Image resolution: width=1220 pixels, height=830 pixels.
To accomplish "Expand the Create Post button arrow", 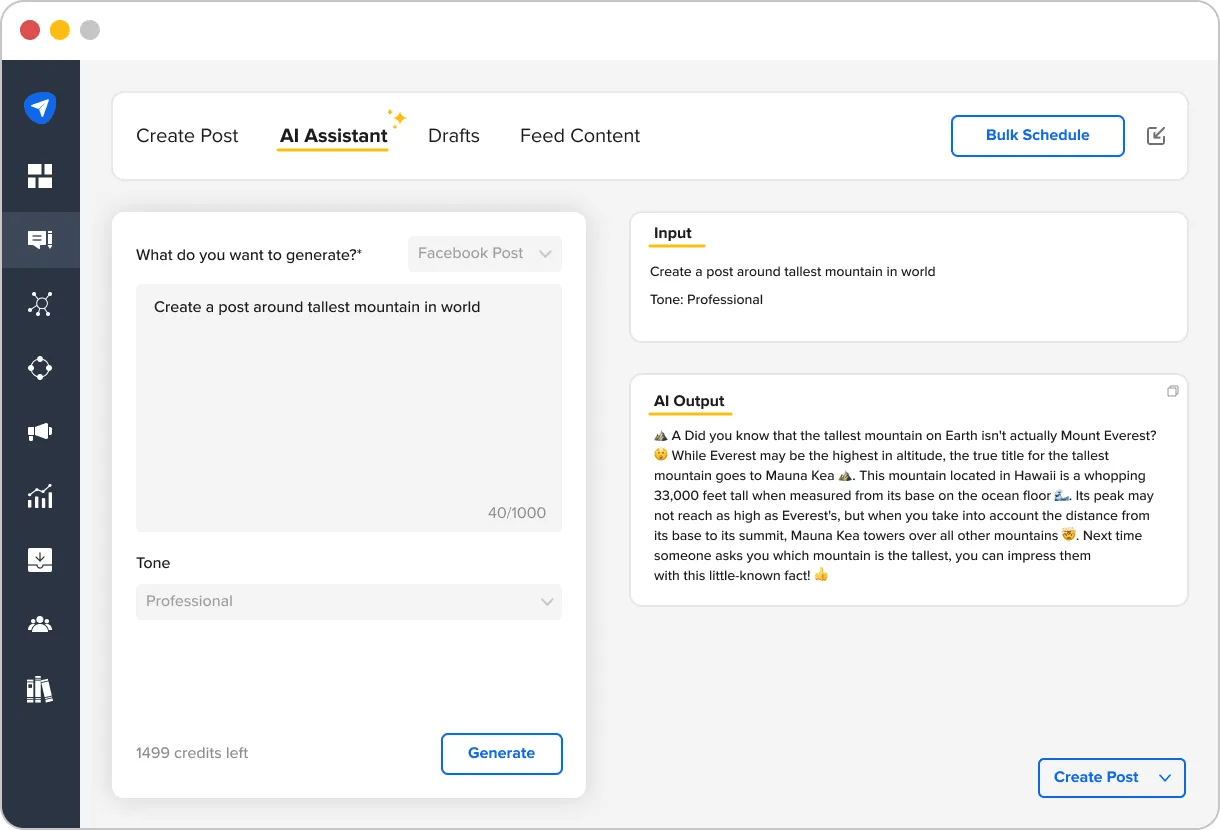I will pos(1164,778).
